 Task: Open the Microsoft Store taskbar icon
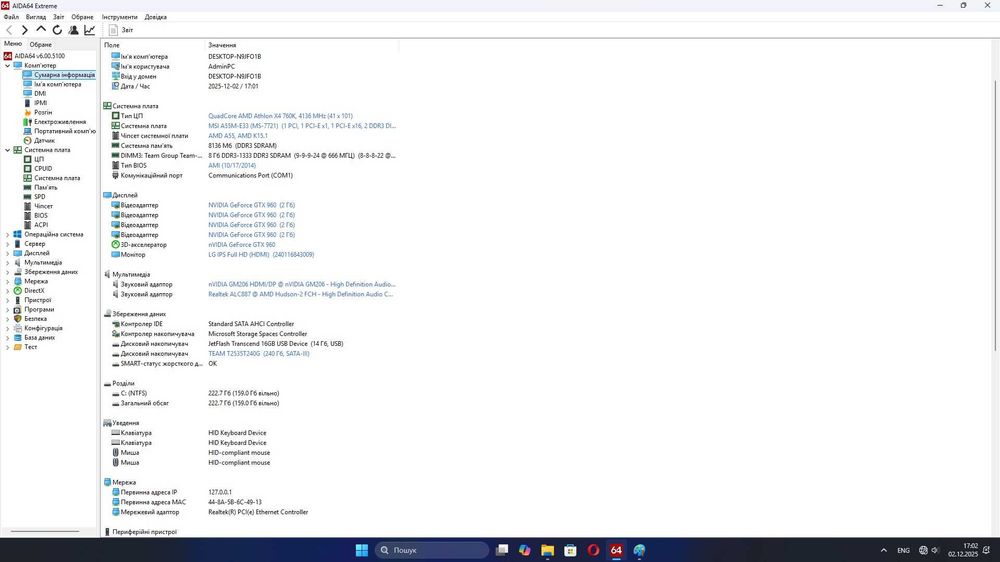[570, 550]
